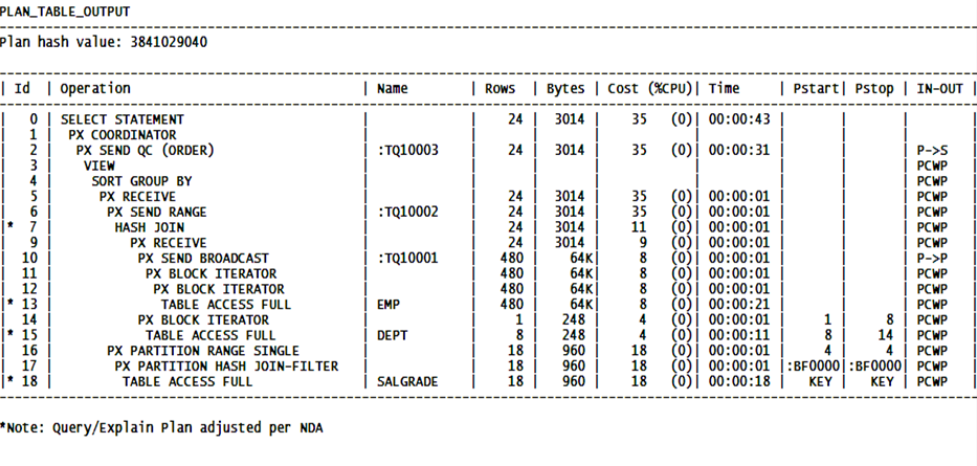Screen dimensions: 977x466
Task: Click the 00:00:31 time value
Action: 739,150
